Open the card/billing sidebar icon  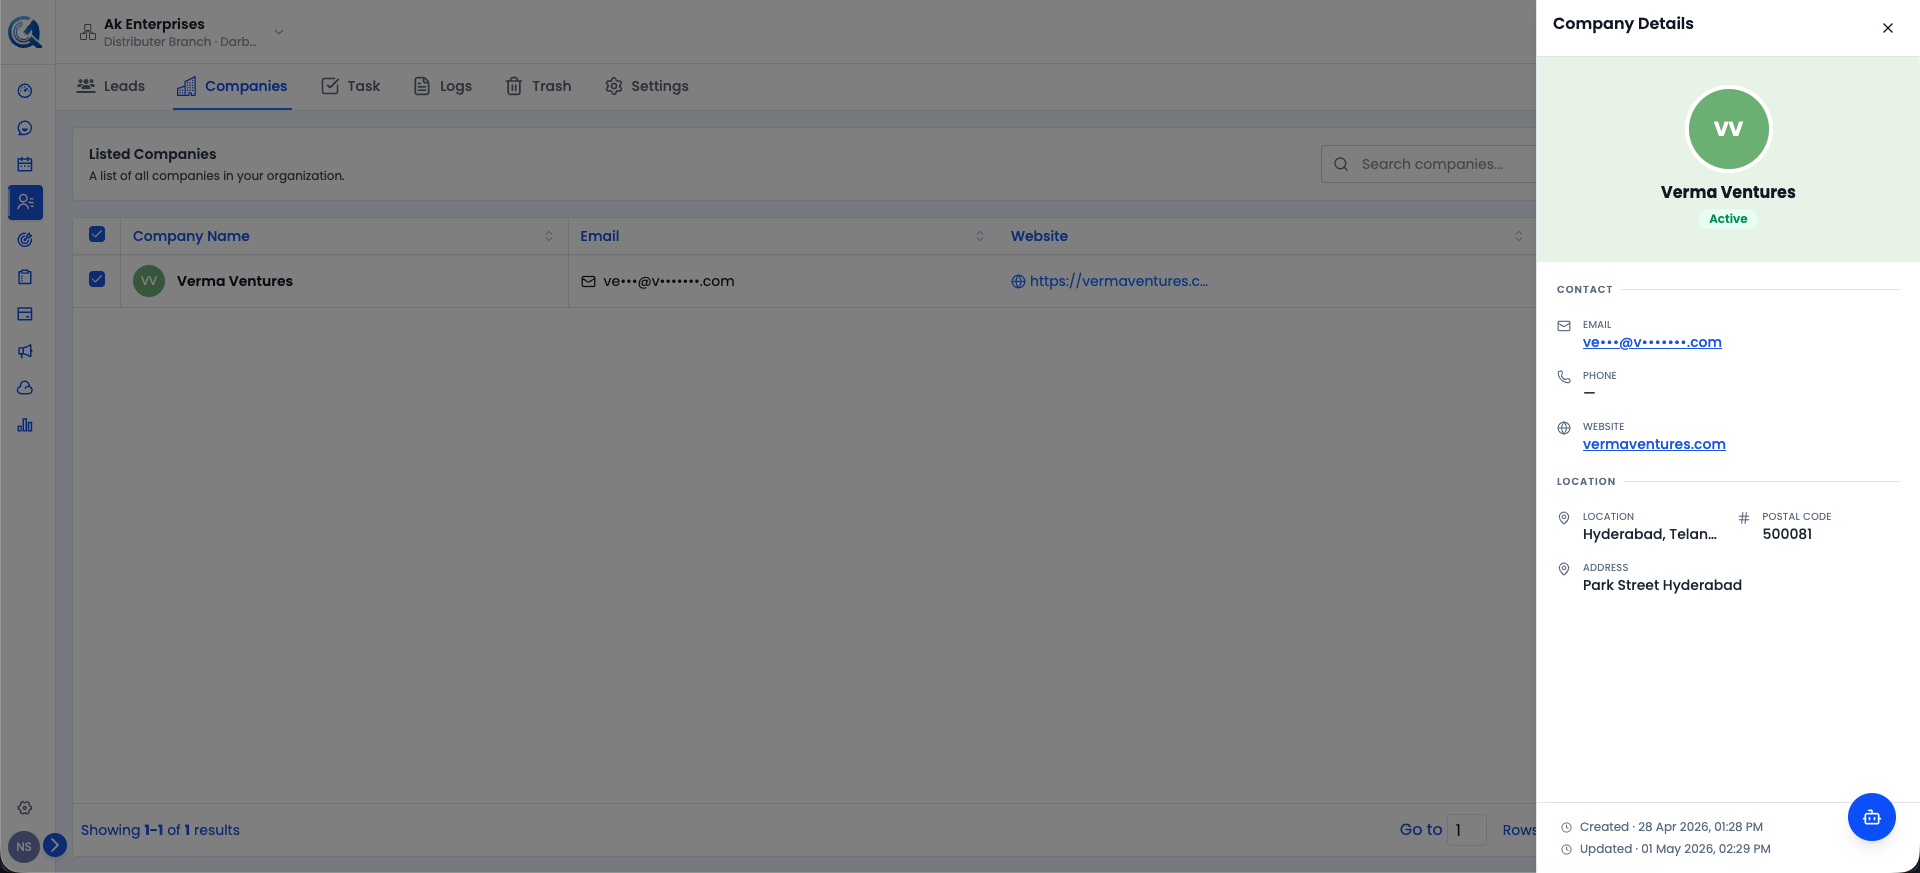[x=25, y=314]
